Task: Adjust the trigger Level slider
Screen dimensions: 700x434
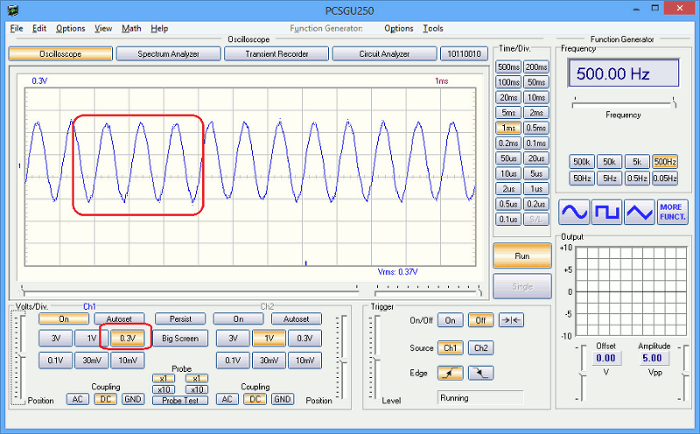Action: pos(376,357)
